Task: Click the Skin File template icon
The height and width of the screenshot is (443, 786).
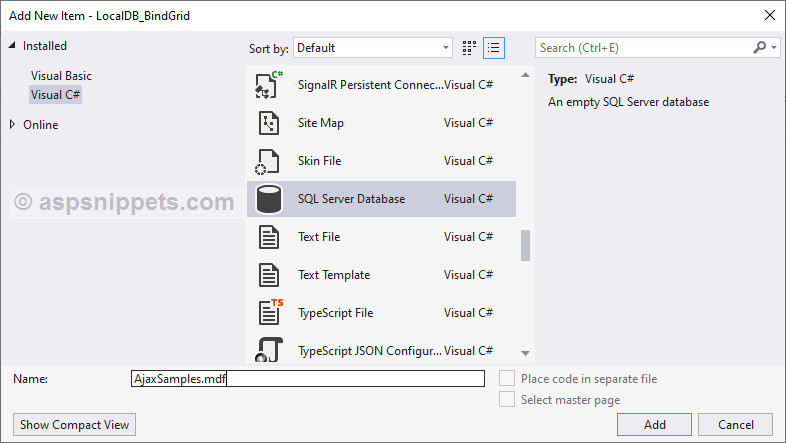Action: [267, 161]
